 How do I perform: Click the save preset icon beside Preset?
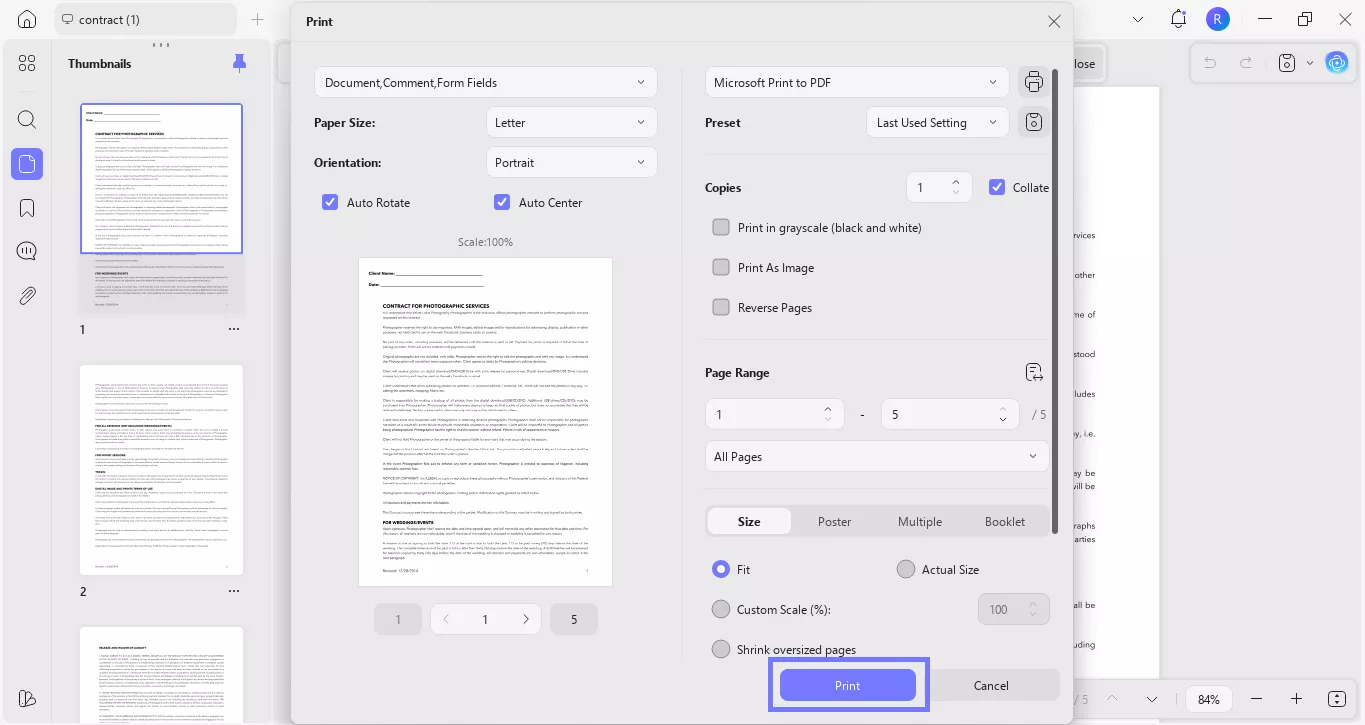1033,122
